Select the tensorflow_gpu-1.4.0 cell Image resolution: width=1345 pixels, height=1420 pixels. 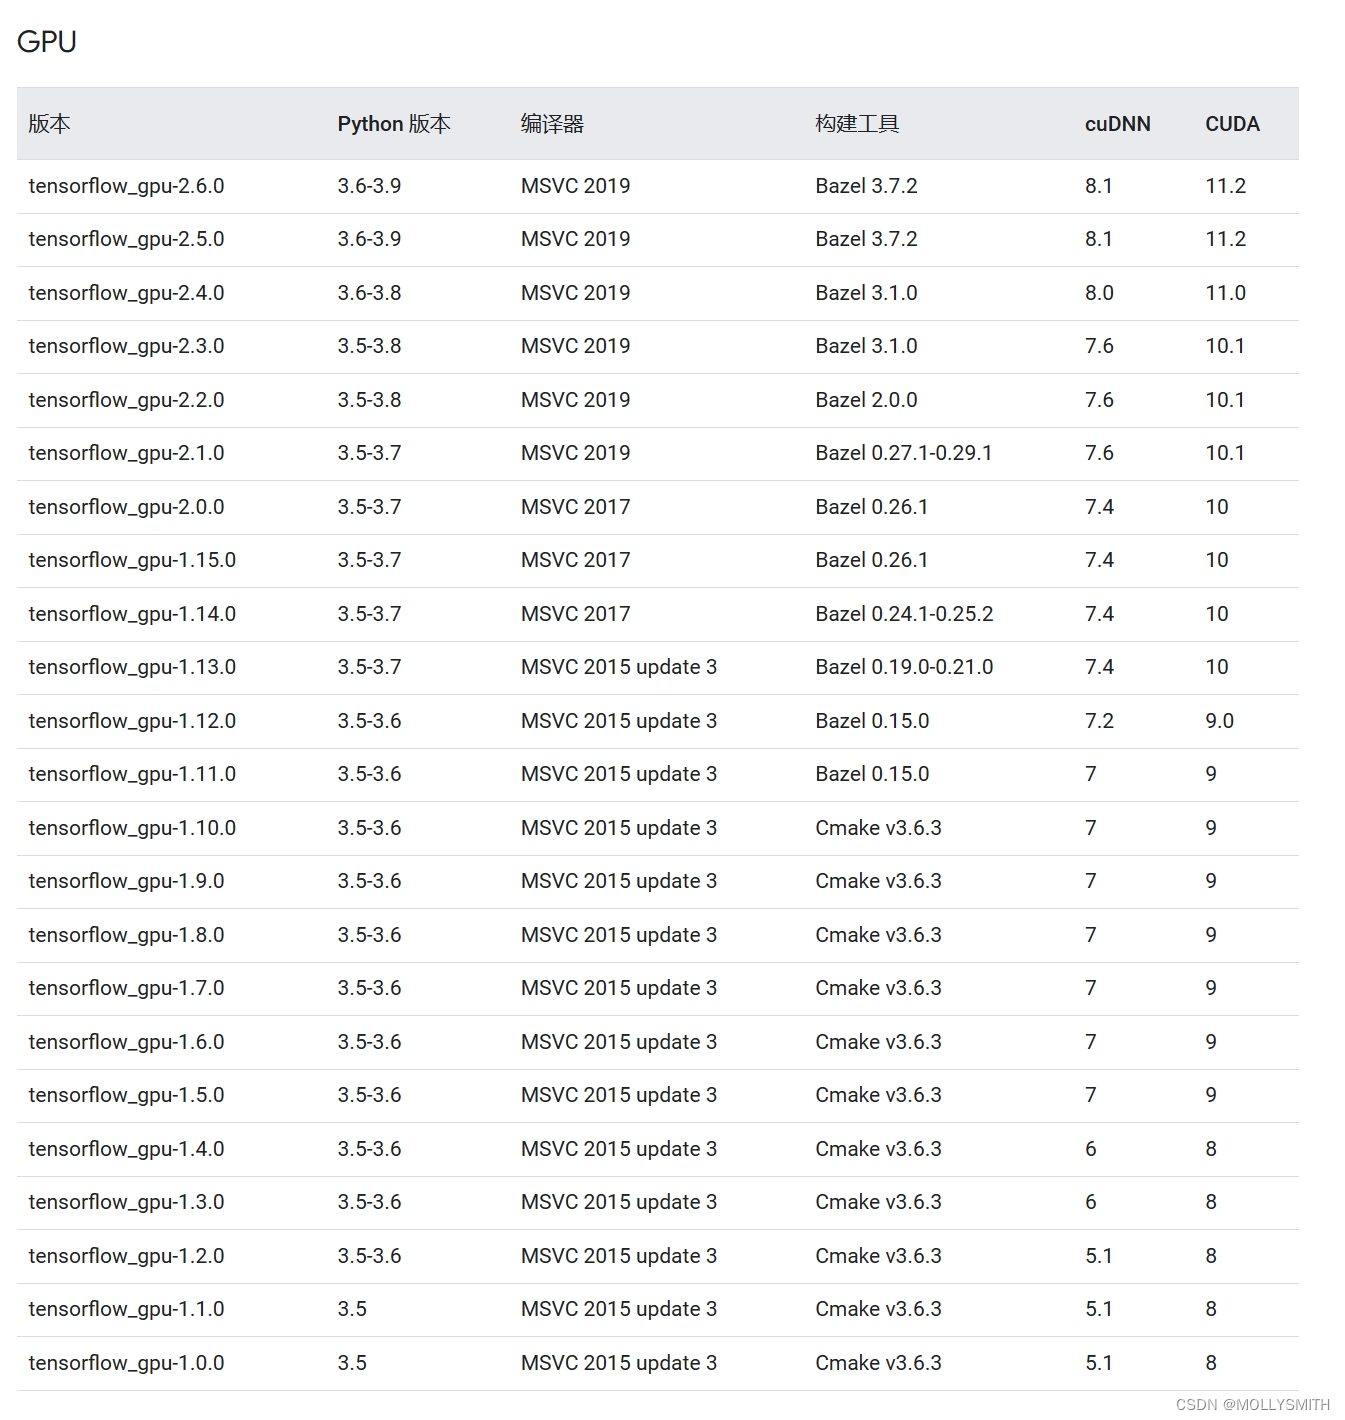pyautogui.click(x=126, y=1149)
